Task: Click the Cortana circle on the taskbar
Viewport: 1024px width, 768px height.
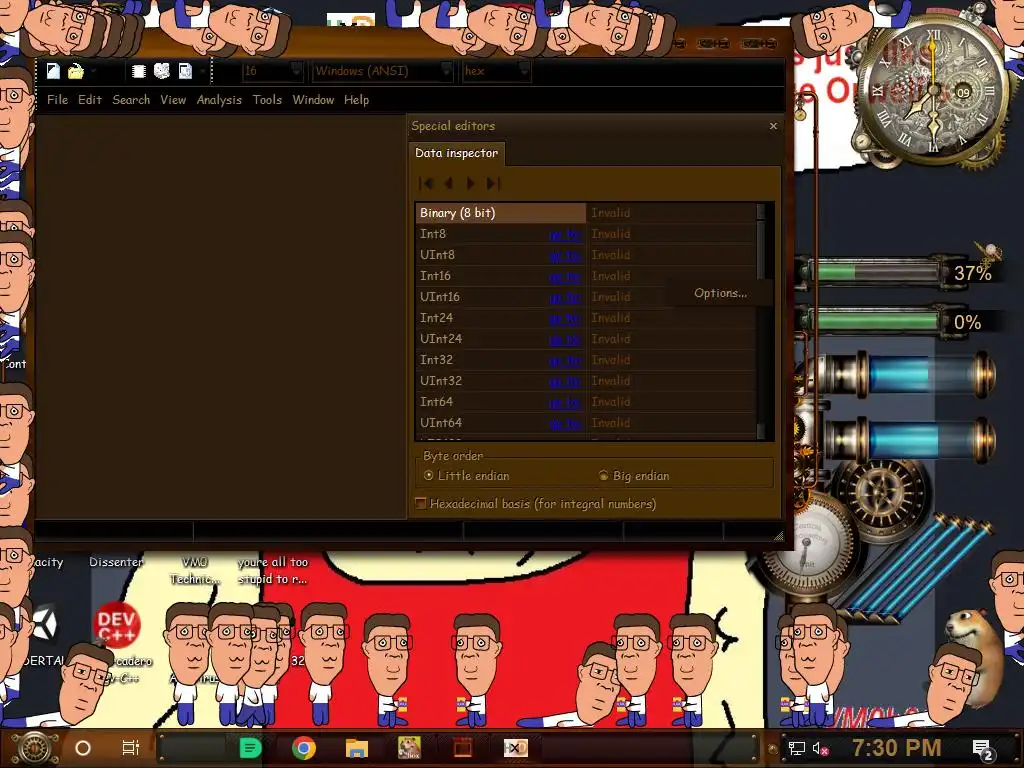Action: point(83,748)
